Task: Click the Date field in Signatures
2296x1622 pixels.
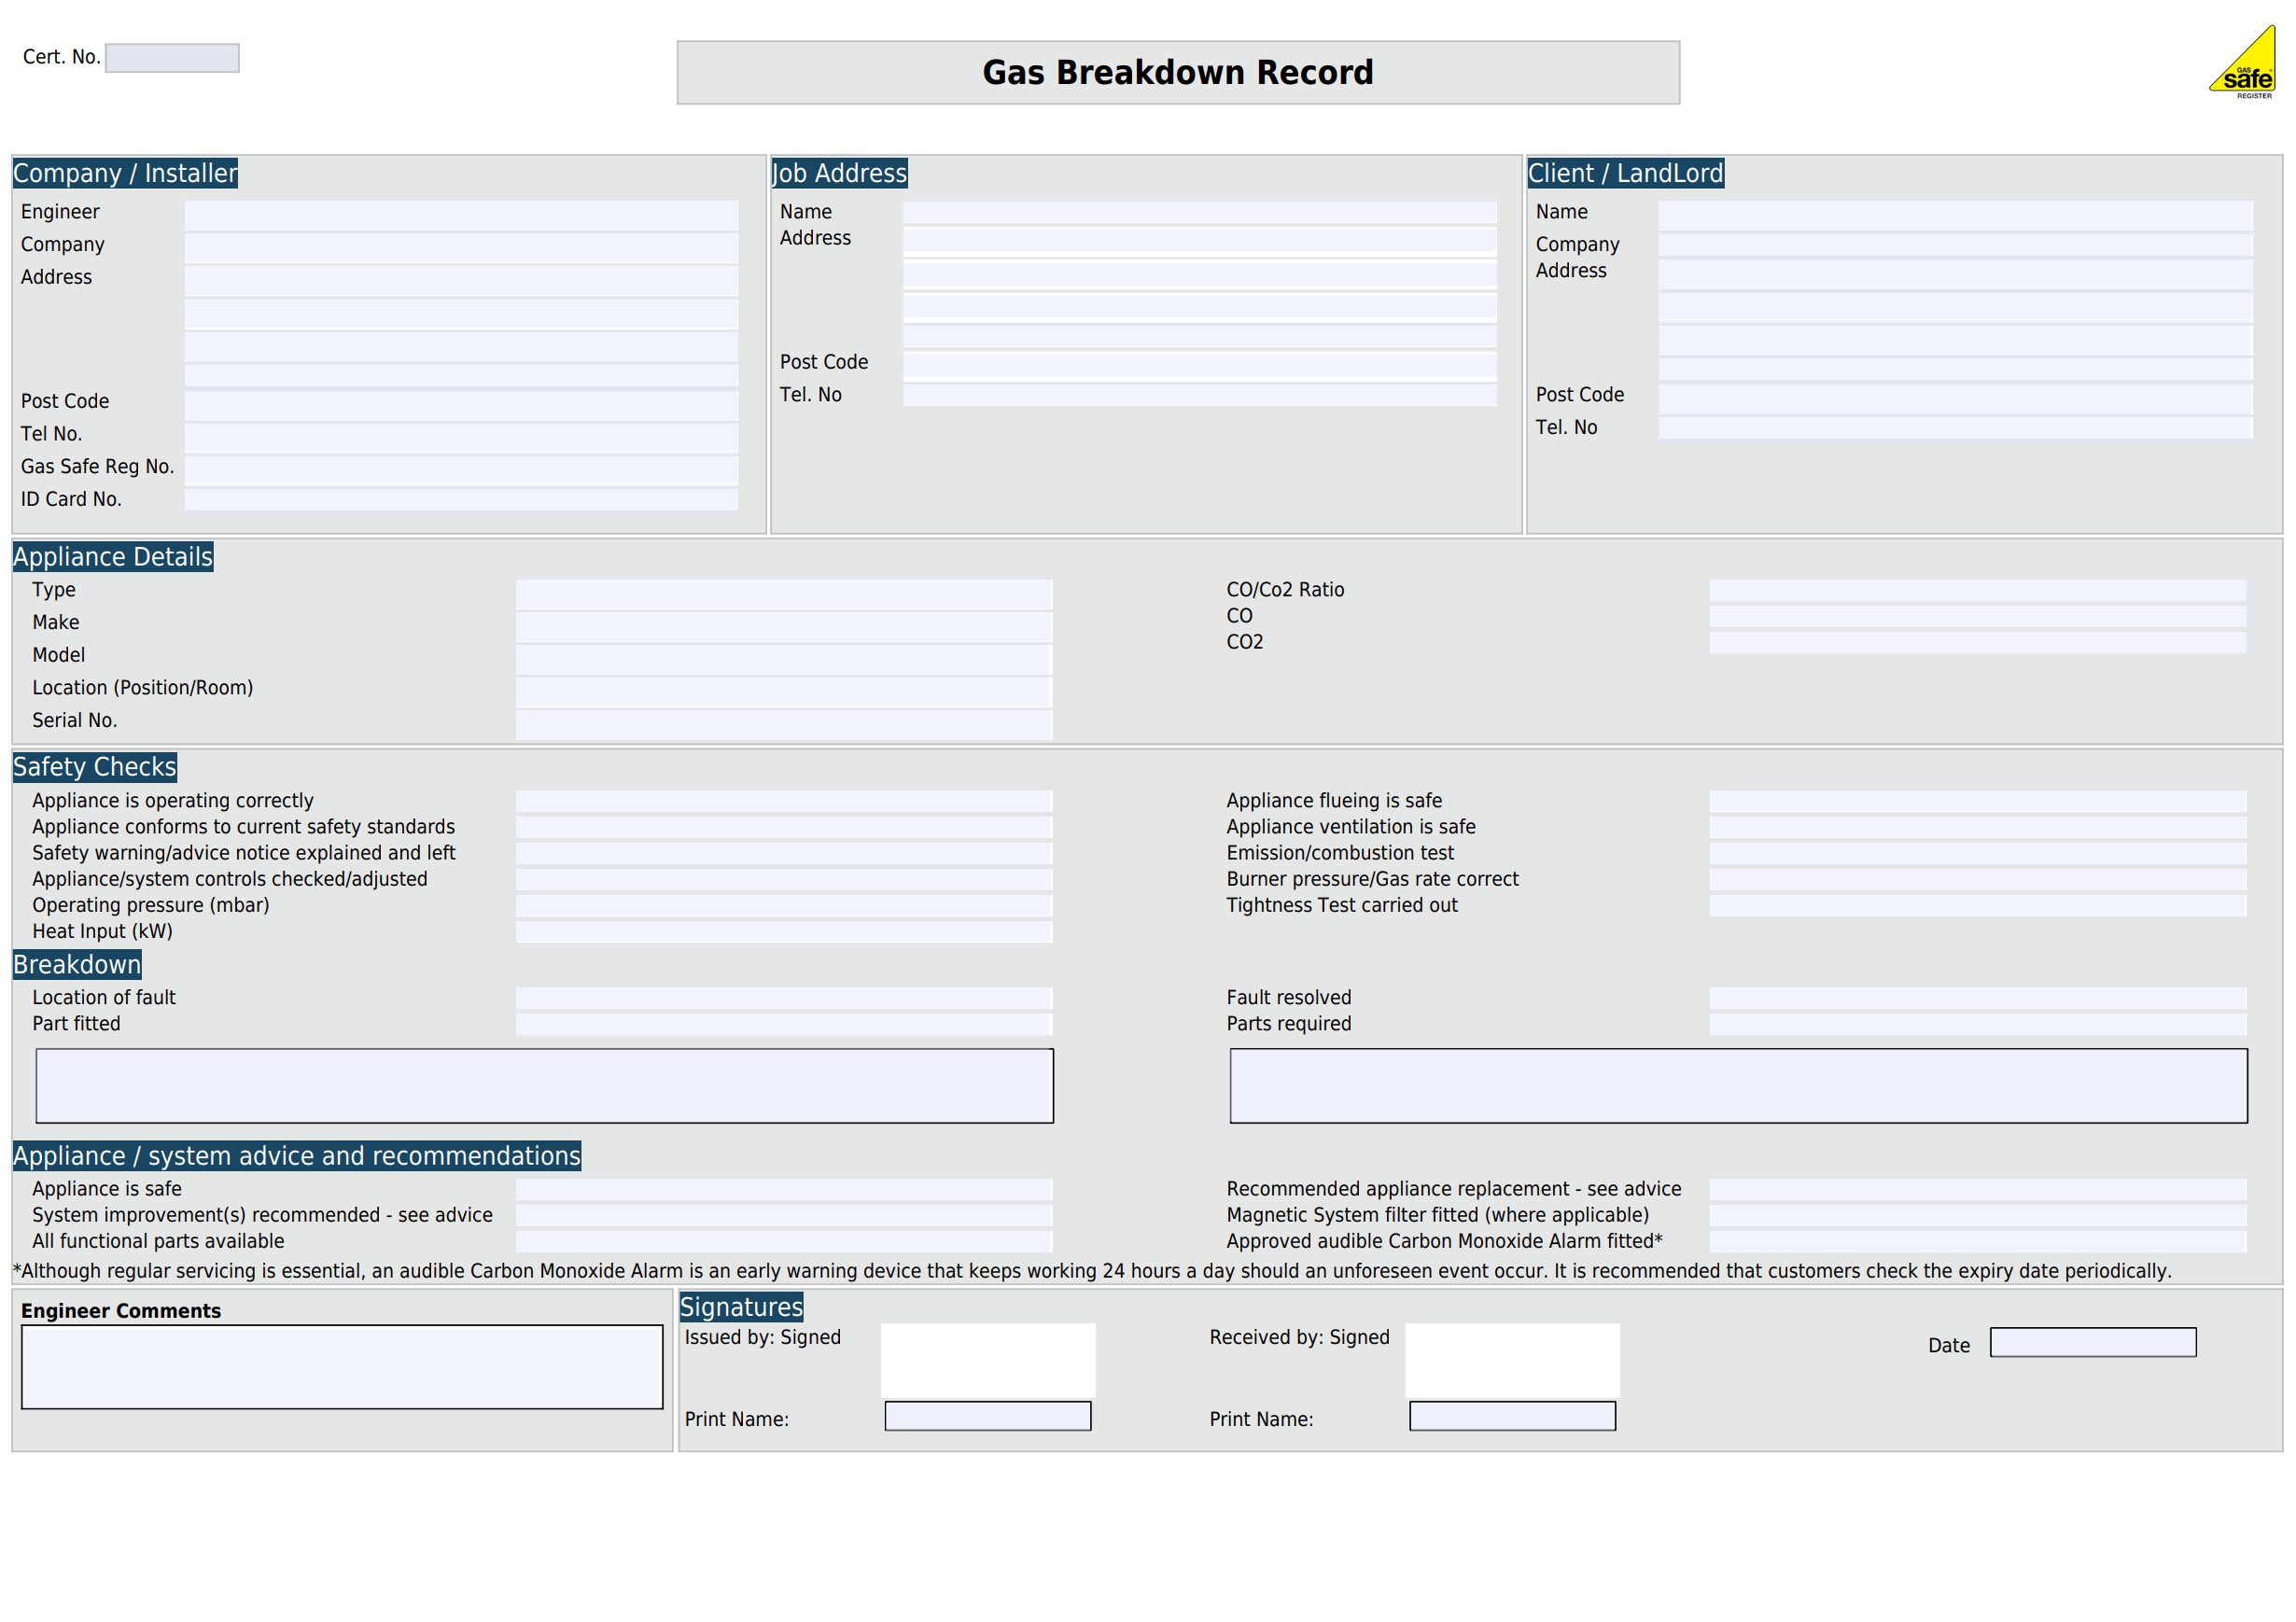Action: pyautogui.click(x=2092, y=1342)
